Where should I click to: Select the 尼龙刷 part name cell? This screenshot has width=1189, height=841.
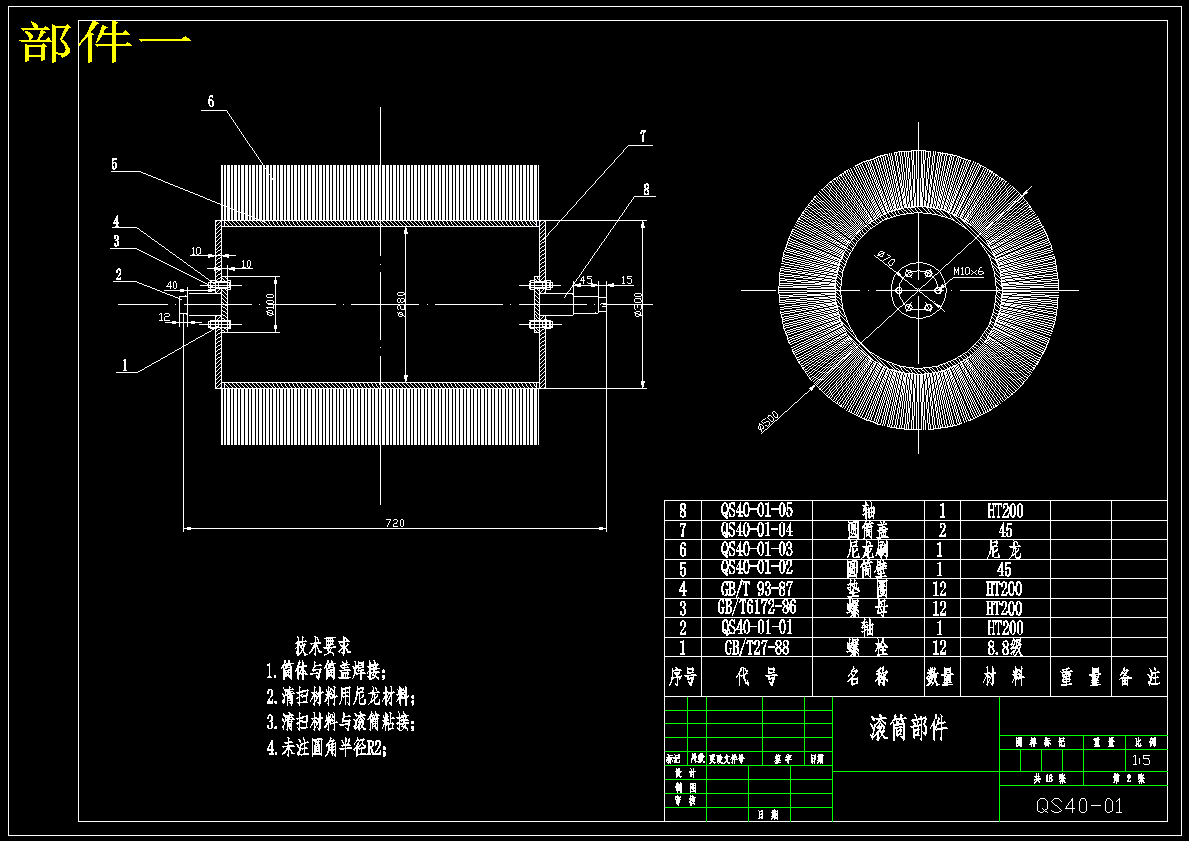(867, 549)
